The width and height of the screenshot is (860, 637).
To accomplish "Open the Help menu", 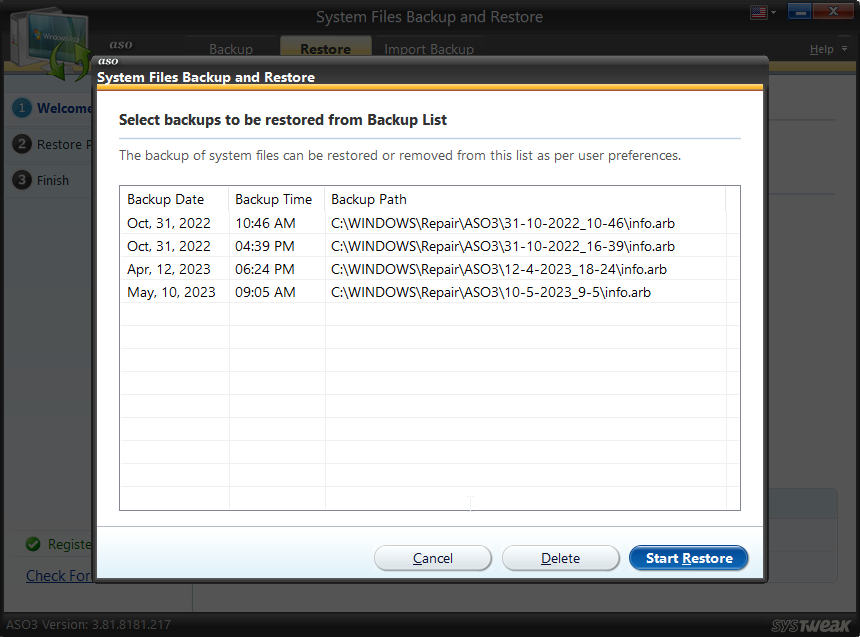I will [821, 48].
